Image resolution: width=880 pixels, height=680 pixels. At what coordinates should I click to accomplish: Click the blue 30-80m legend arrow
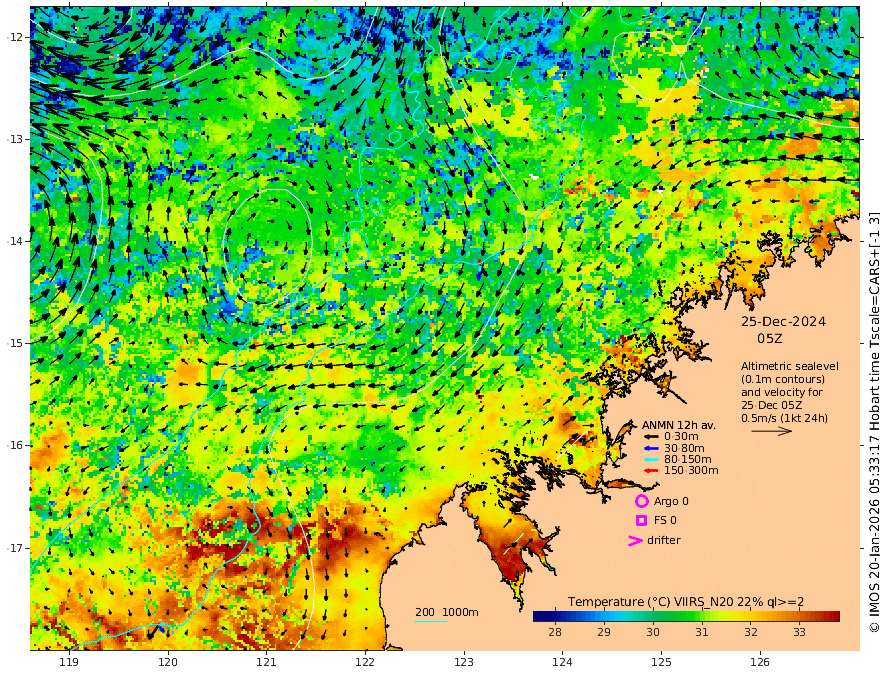tap(651, 448)
